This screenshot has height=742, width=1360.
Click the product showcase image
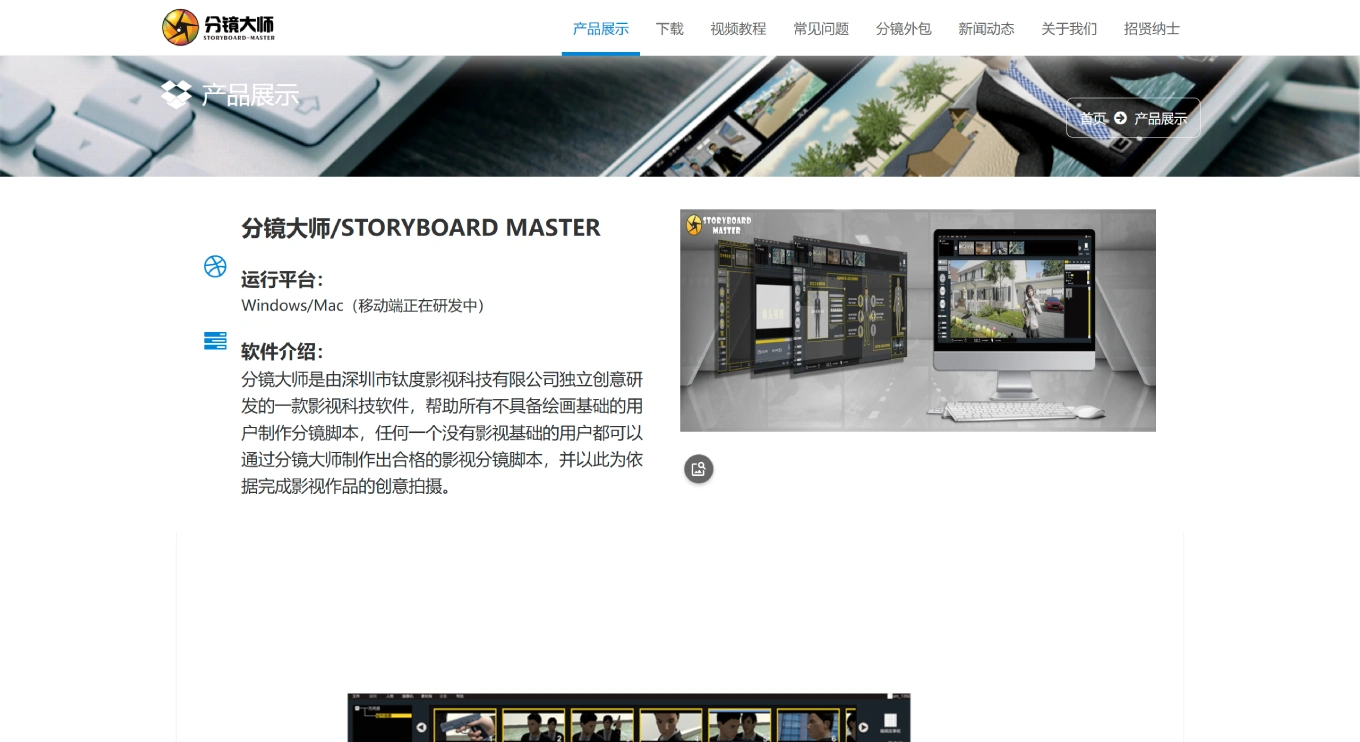pyautogui.click(x=918, y=320)
